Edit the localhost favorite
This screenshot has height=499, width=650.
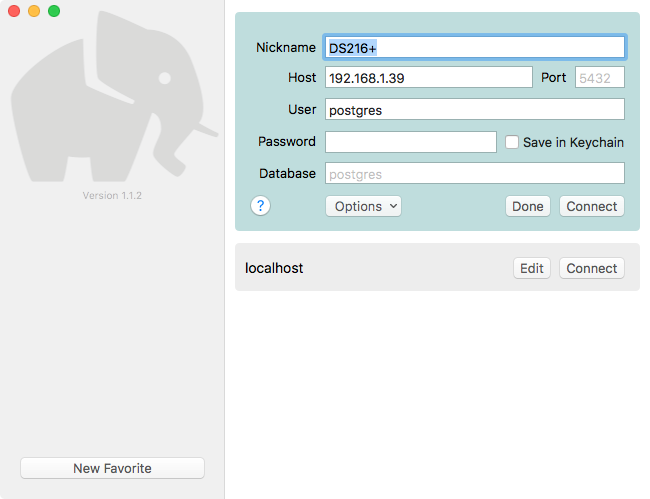pos(531,268)
